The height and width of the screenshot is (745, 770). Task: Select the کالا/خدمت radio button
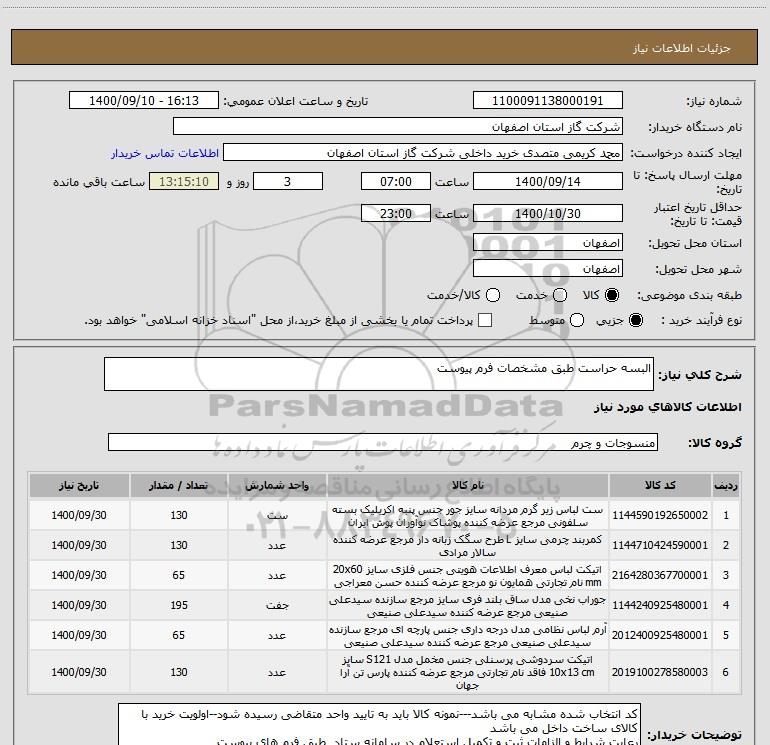[x=493, y=295]
